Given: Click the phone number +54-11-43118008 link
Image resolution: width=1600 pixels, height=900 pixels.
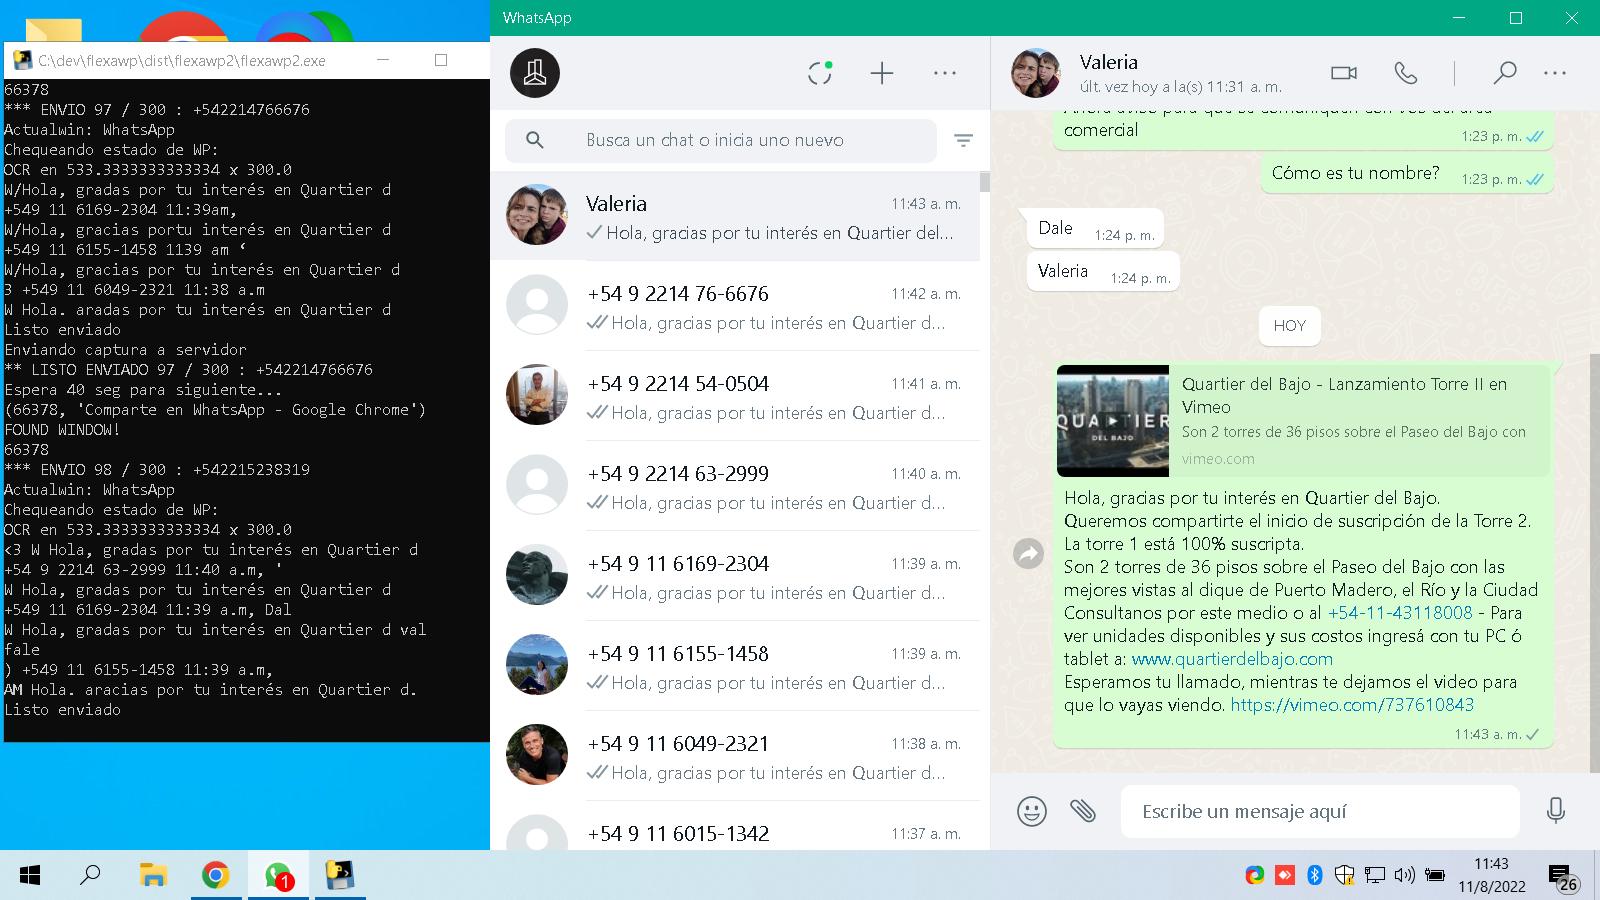Looking at the screenshot, I should (1400, 613).
